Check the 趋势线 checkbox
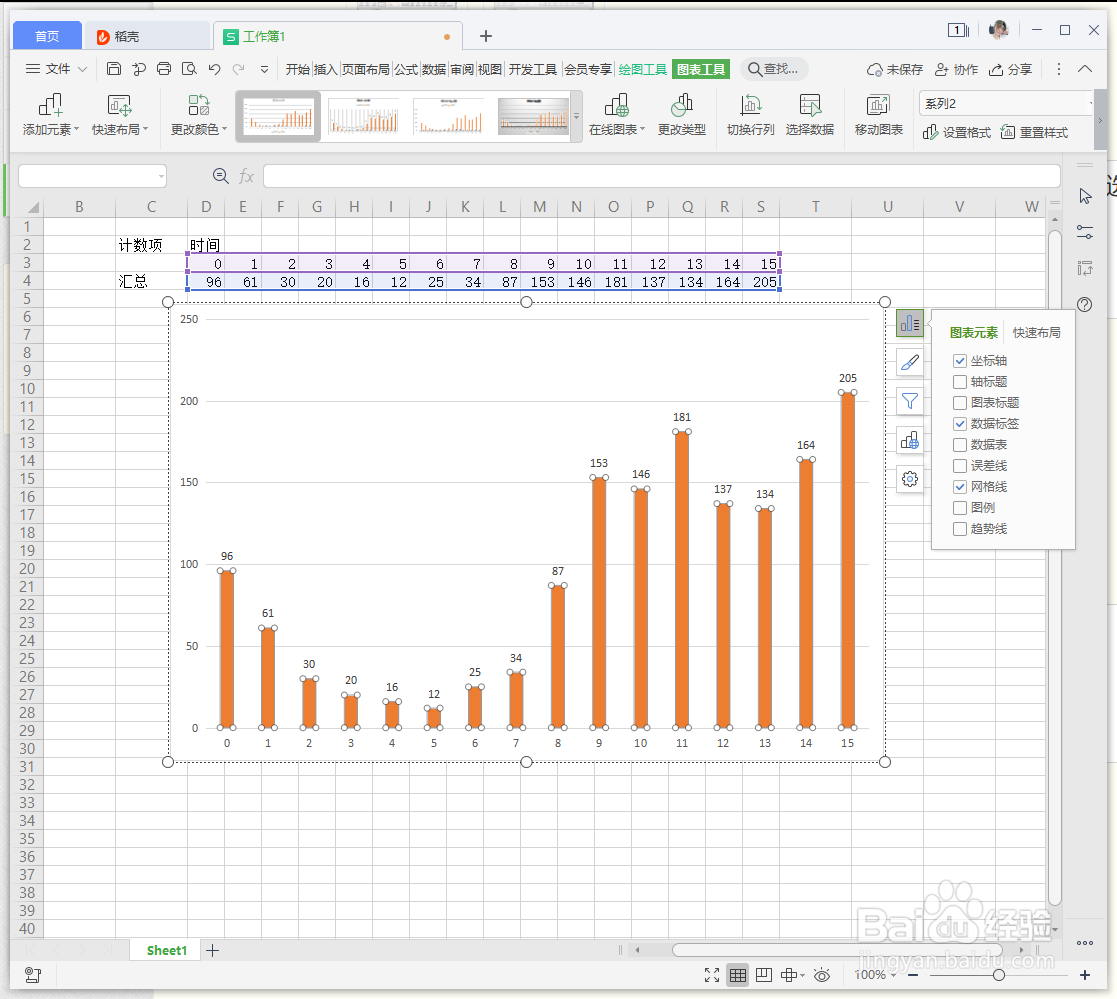 pos(960,529)
